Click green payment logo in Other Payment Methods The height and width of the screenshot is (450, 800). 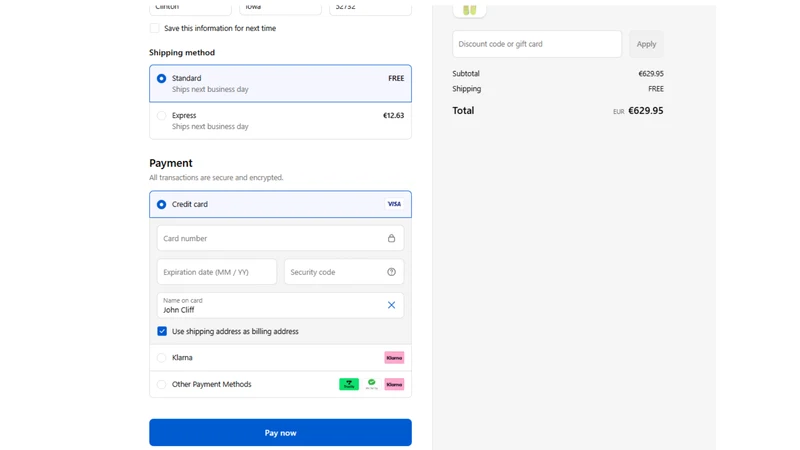(x=349, y=384)
